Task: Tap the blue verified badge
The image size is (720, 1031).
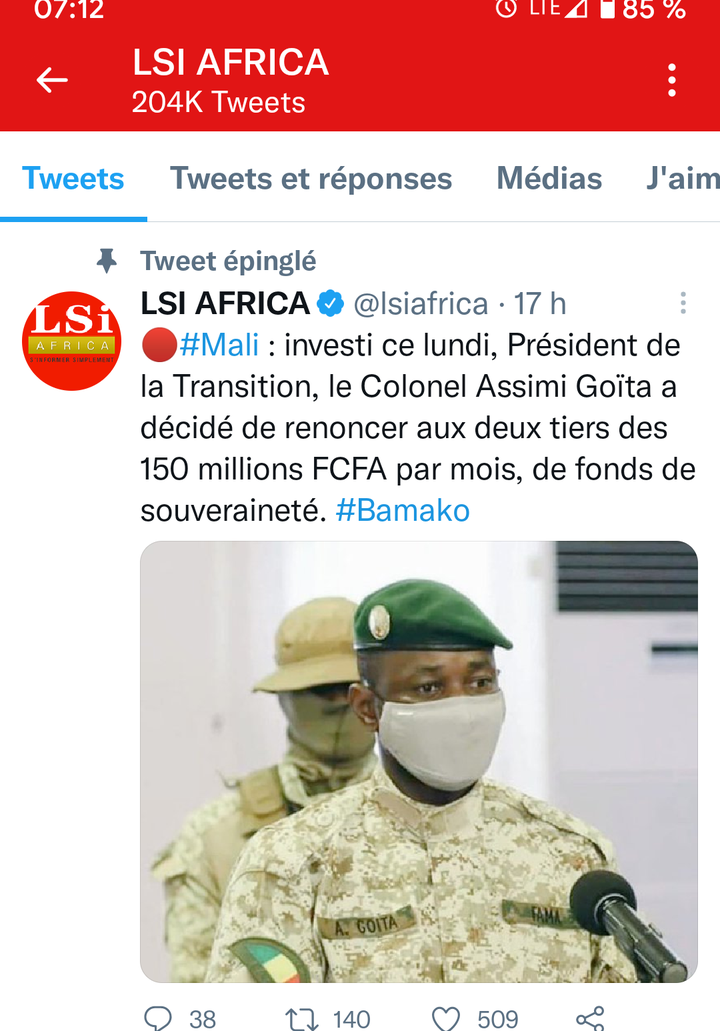Action: (x=331, y=304)
